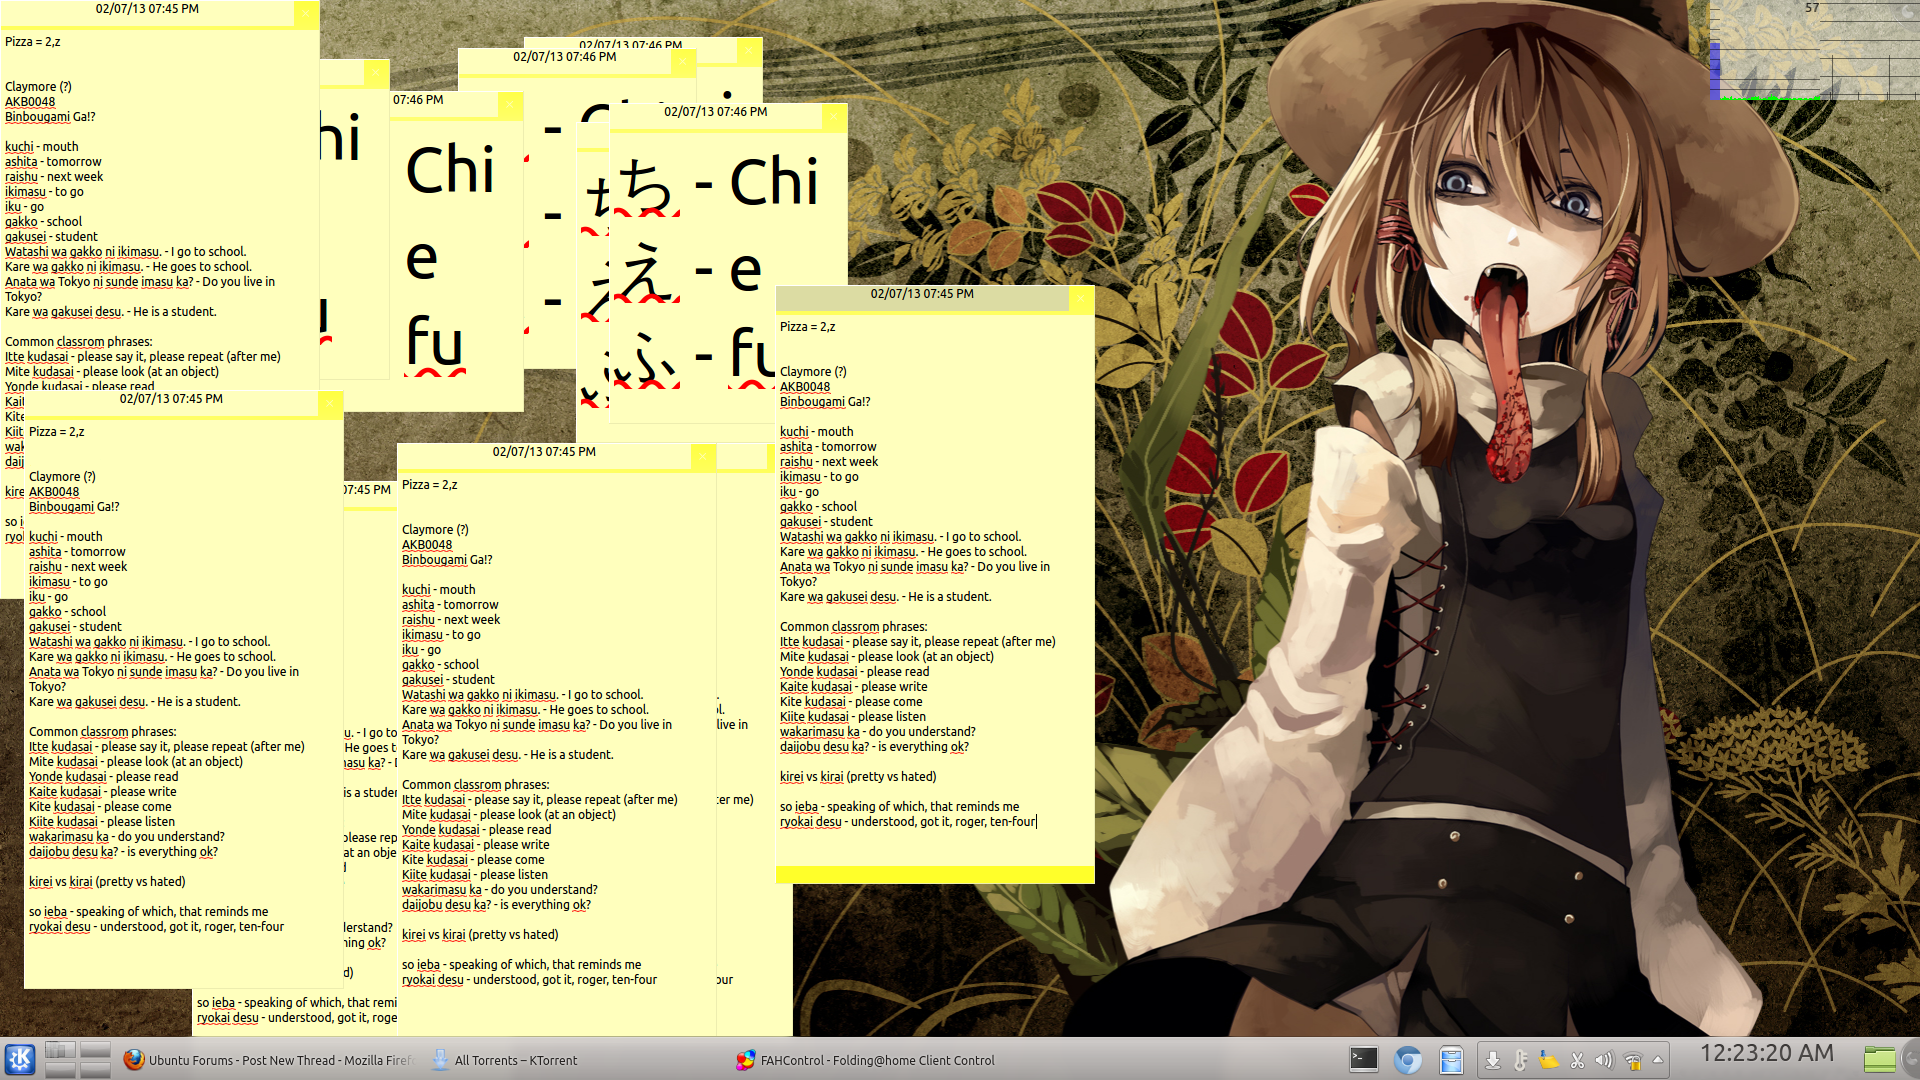
Task: Switch to the second virtual desktop in pager
Action: 95,1050
